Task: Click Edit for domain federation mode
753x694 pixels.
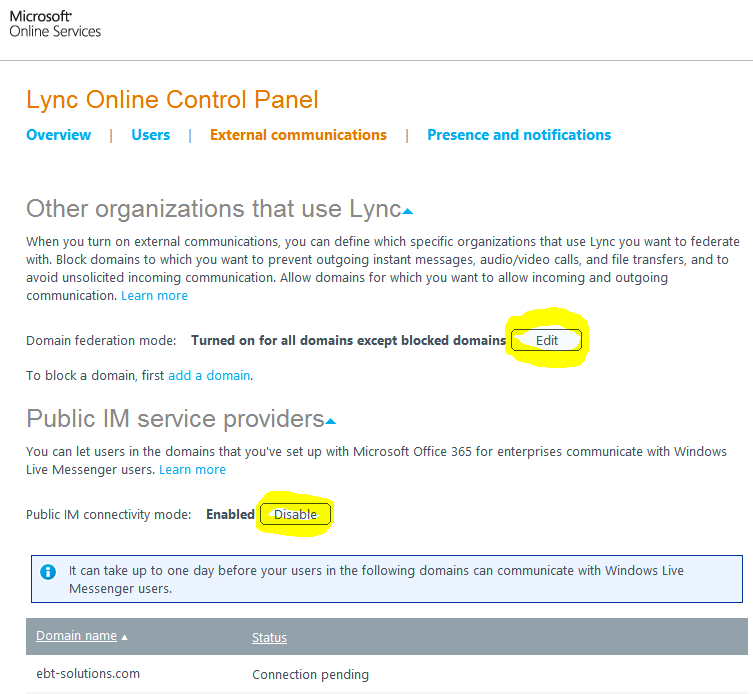Action: click(547, 341)
